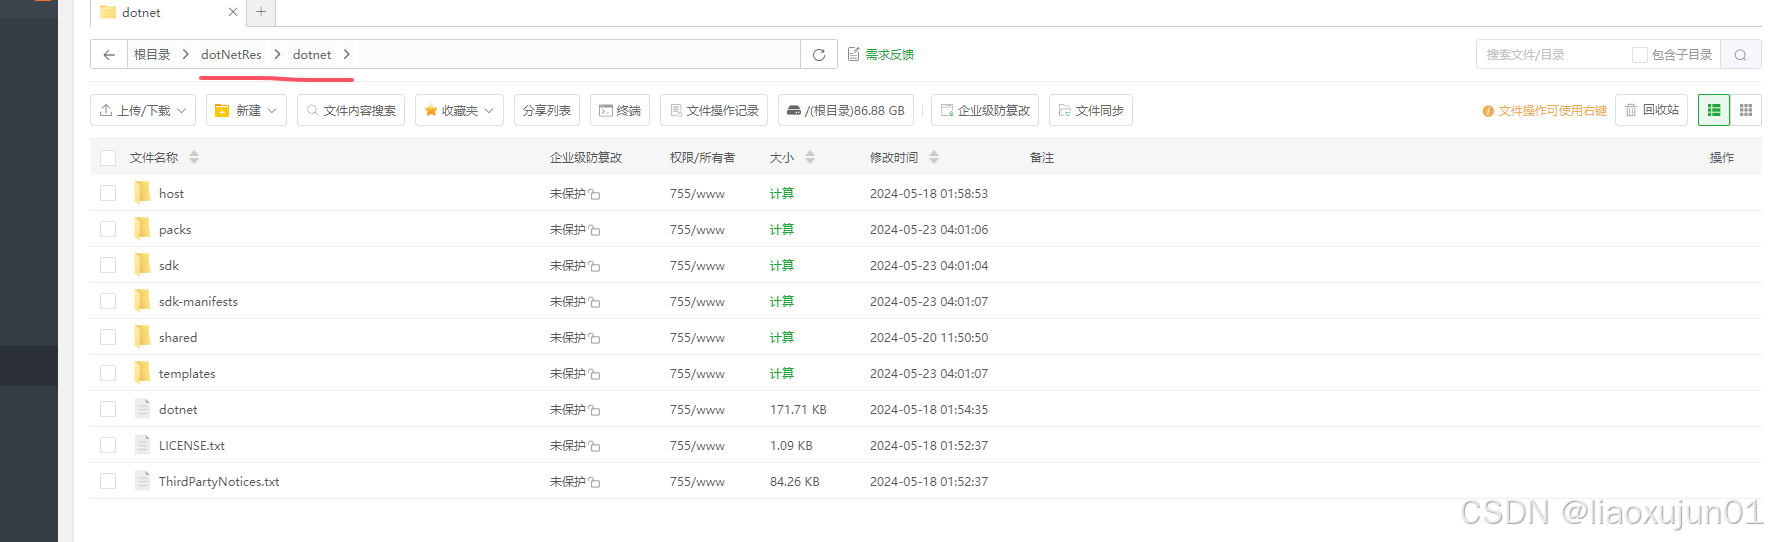Add a new tab with plus icon
The image size is (1768, 542).
261,12
